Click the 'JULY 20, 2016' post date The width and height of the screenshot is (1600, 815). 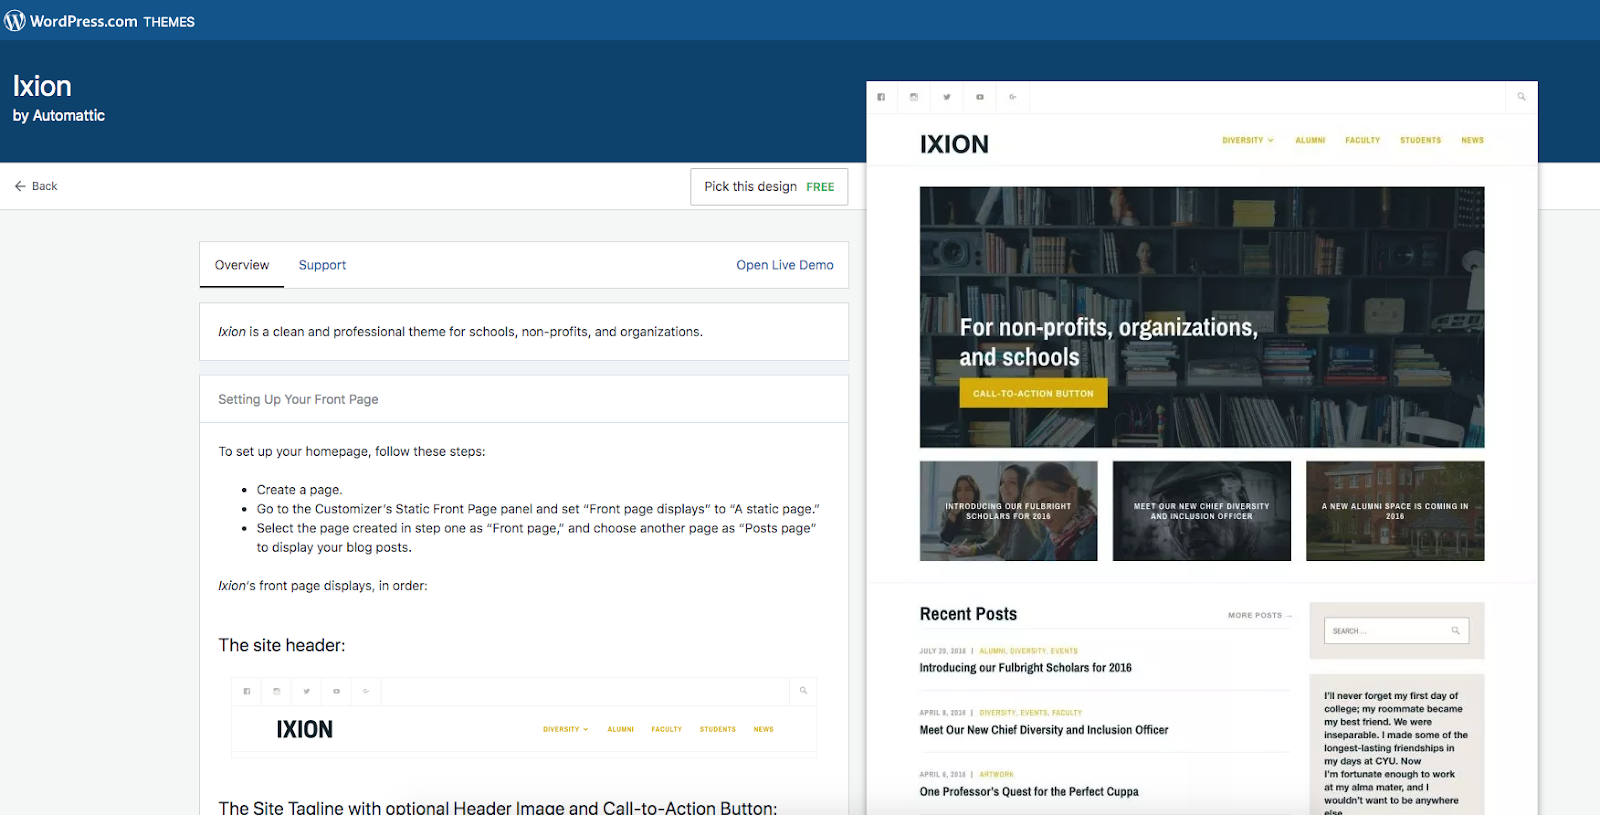pyautogui.click(x=943, y=651)
